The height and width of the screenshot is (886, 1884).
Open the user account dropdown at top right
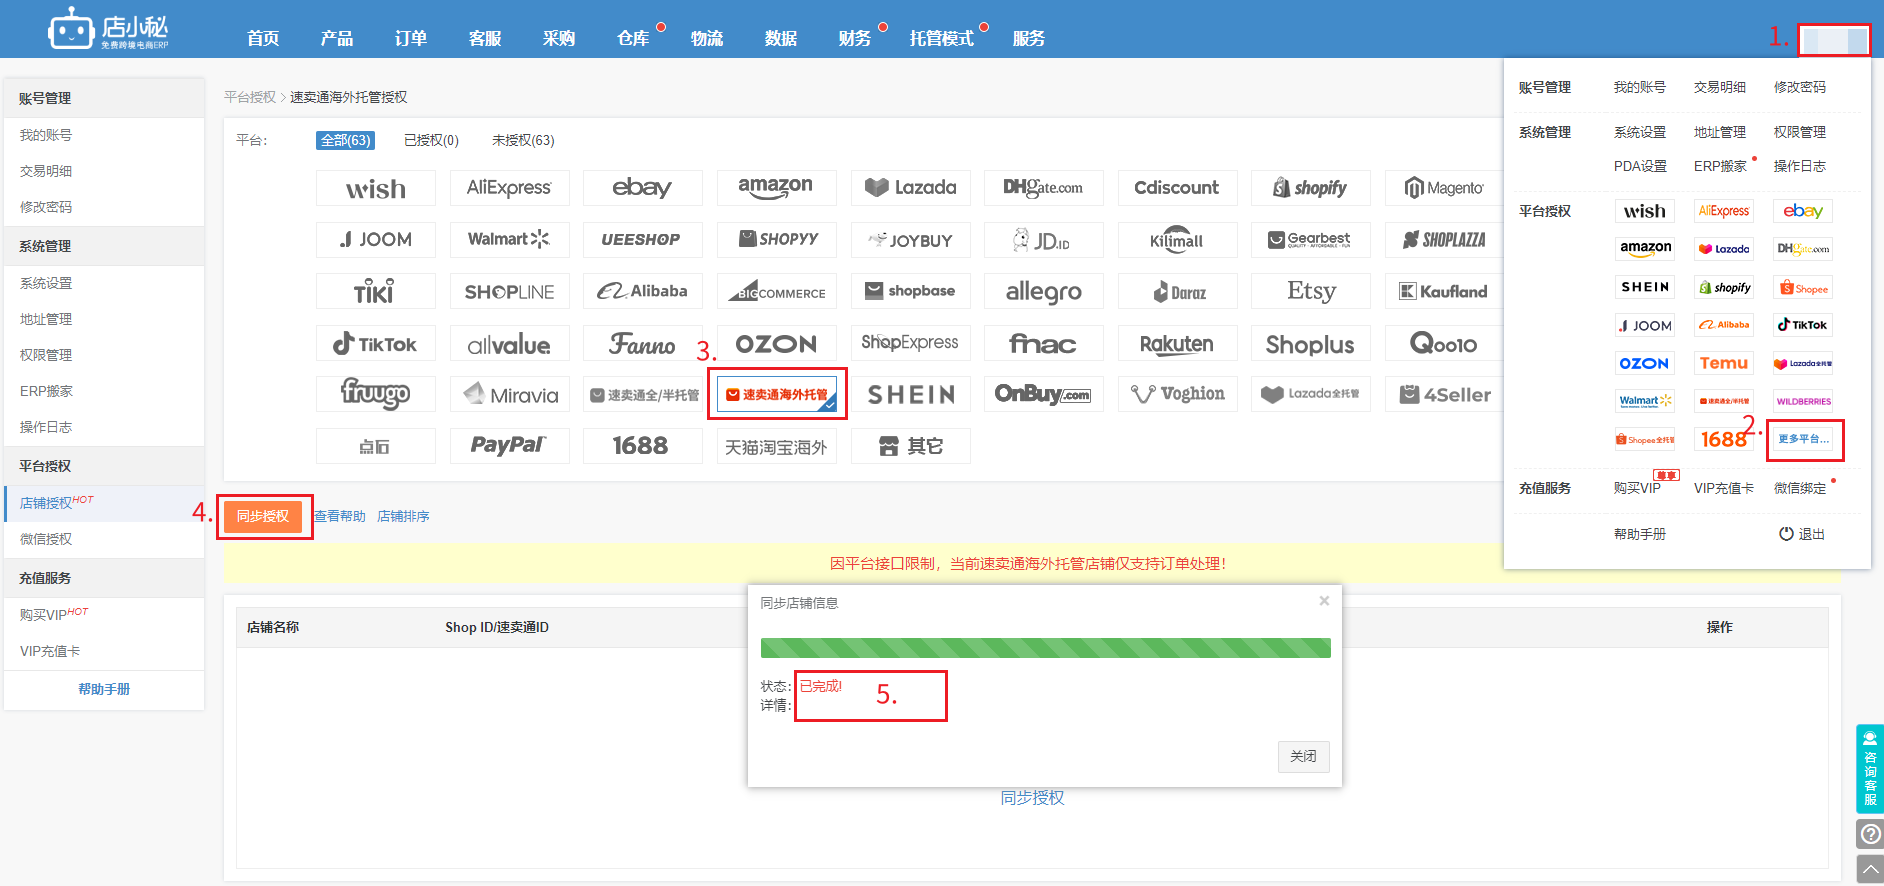[x=1834, y=40]
